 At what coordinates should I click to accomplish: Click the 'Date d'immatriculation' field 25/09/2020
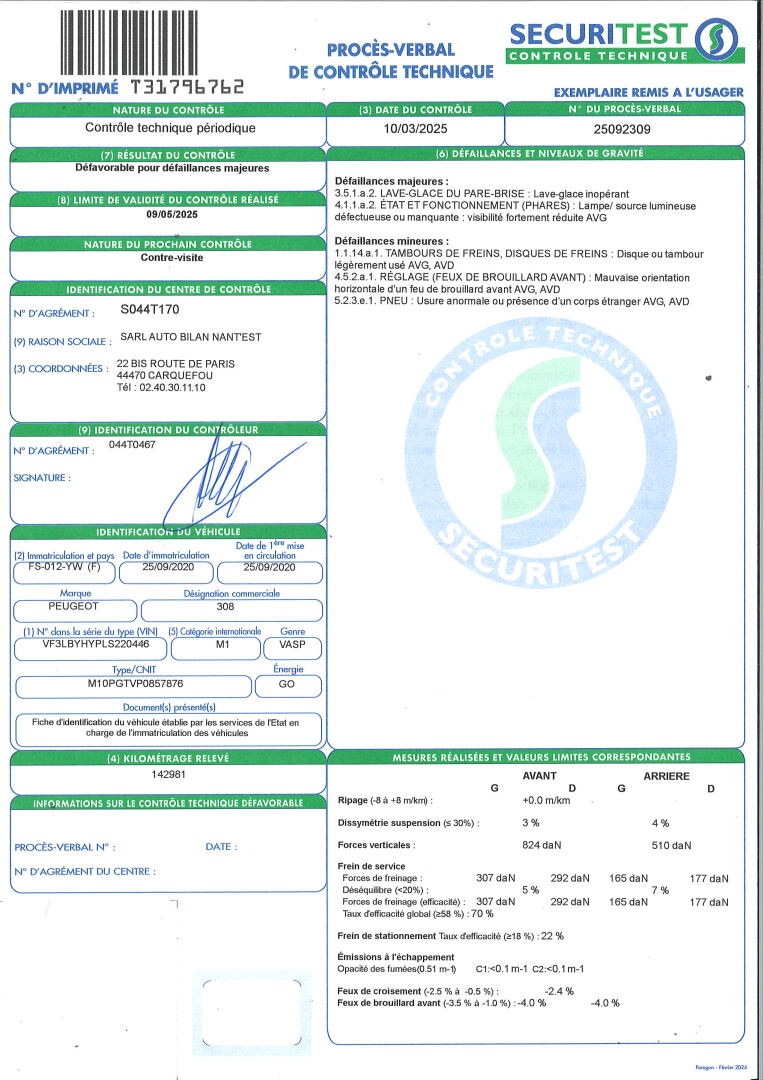(167, 572)
